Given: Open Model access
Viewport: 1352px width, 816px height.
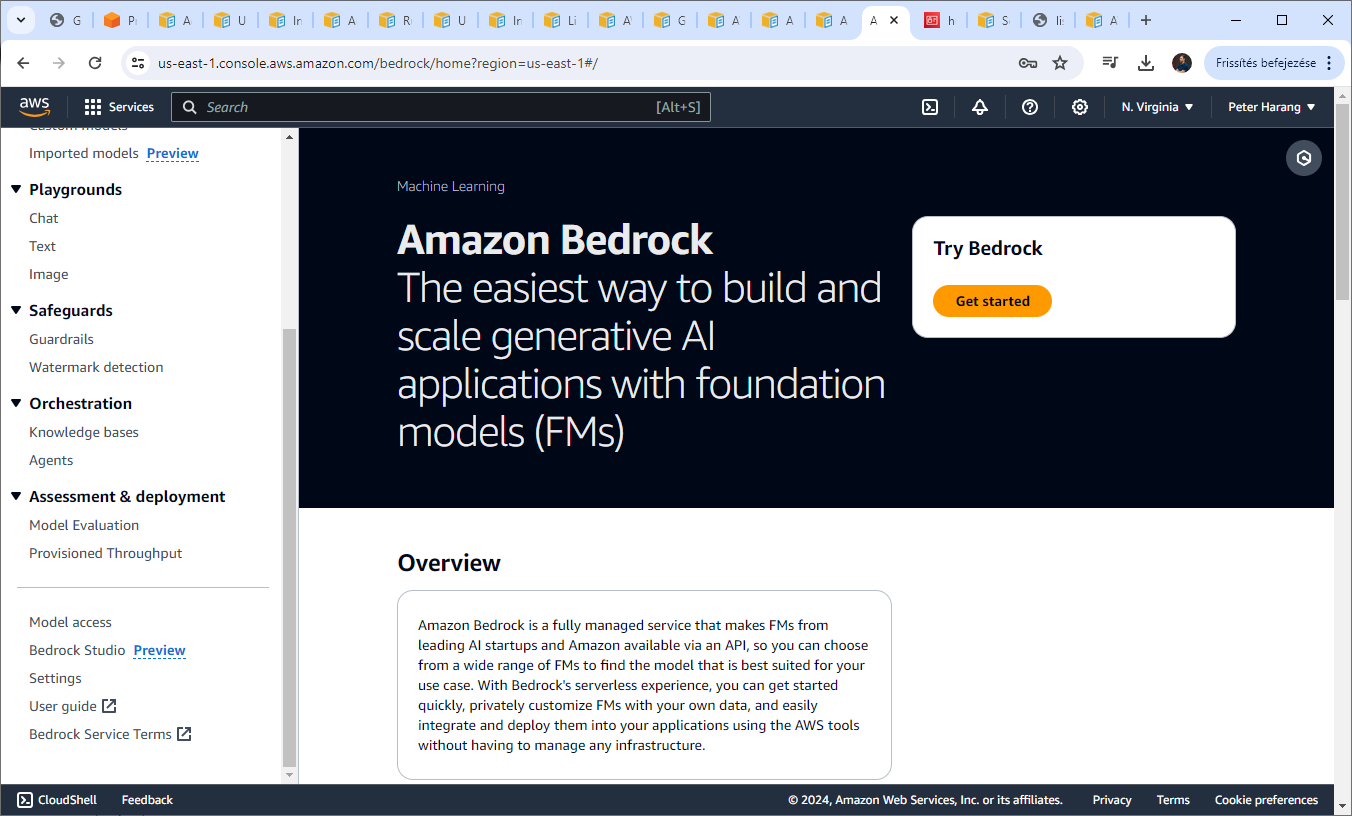Looking at the screenshot, I should pyautogui.click(x=70, y=622).
